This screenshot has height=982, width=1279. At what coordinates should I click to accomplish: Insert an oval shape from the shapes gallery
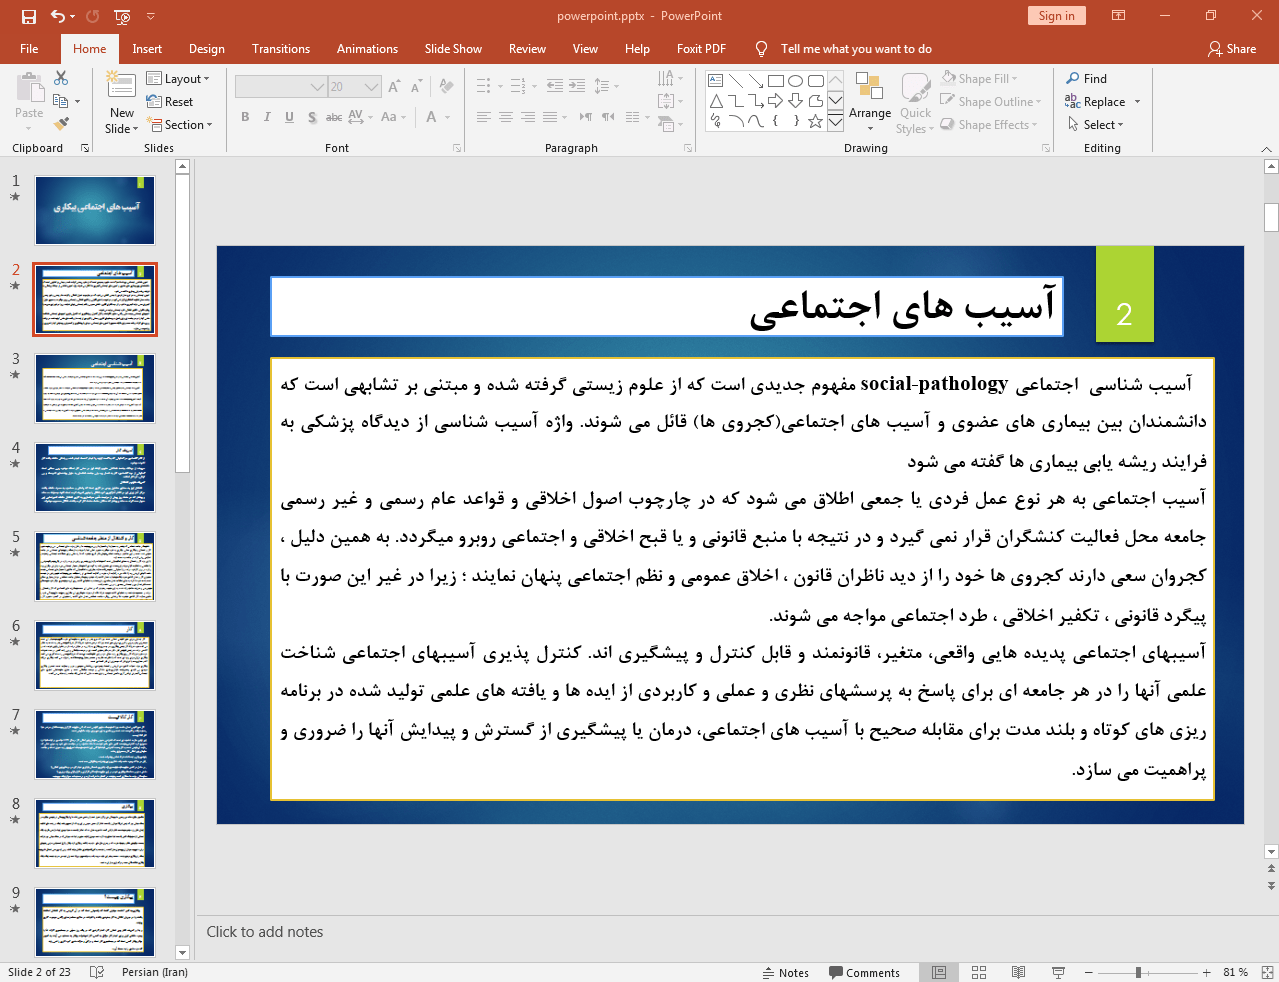796,81
